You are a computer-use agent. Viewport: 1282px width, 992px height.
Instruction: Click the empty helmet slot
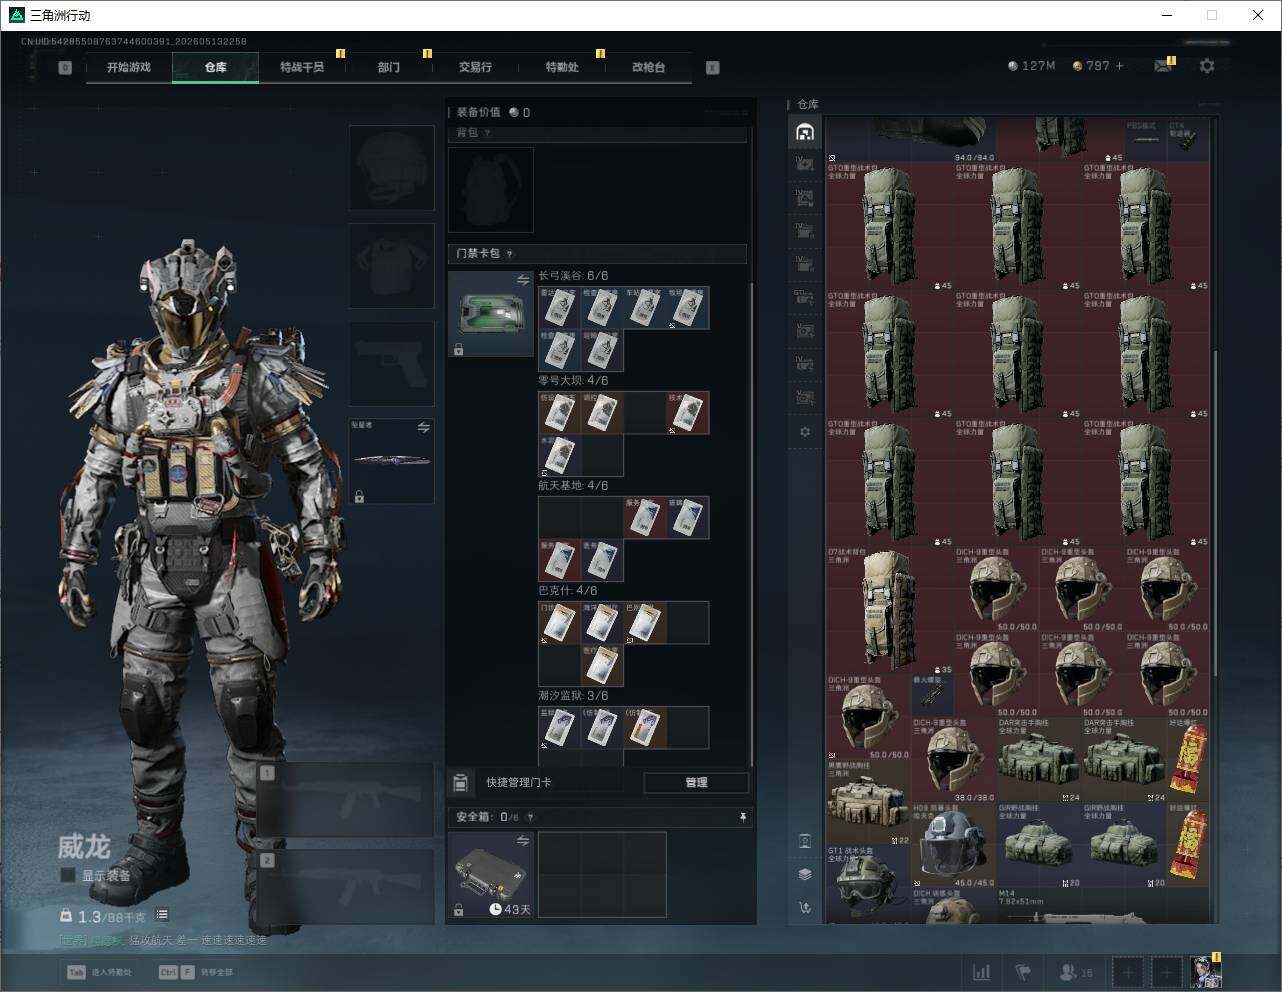click(x=392, y=167)
